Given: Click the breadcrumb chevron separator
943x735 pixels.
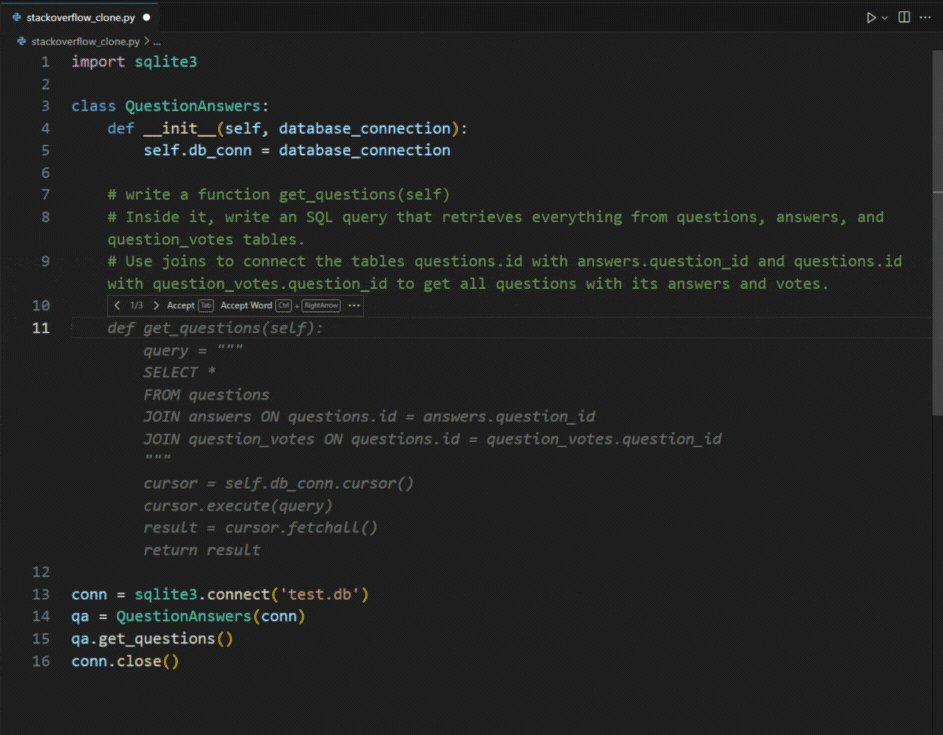Looking at the screenshot, I should [x=147, y=42].
